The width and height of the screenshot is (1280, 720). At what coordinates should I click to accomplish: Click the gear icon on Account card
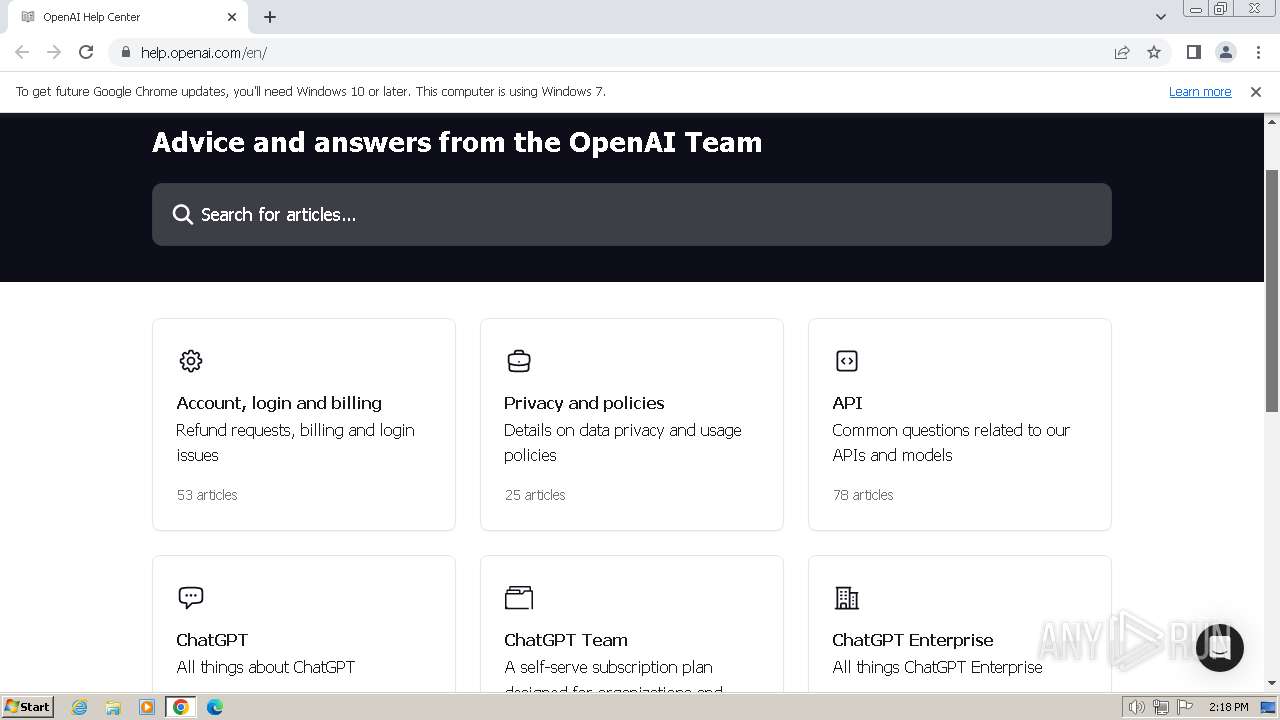190,361
